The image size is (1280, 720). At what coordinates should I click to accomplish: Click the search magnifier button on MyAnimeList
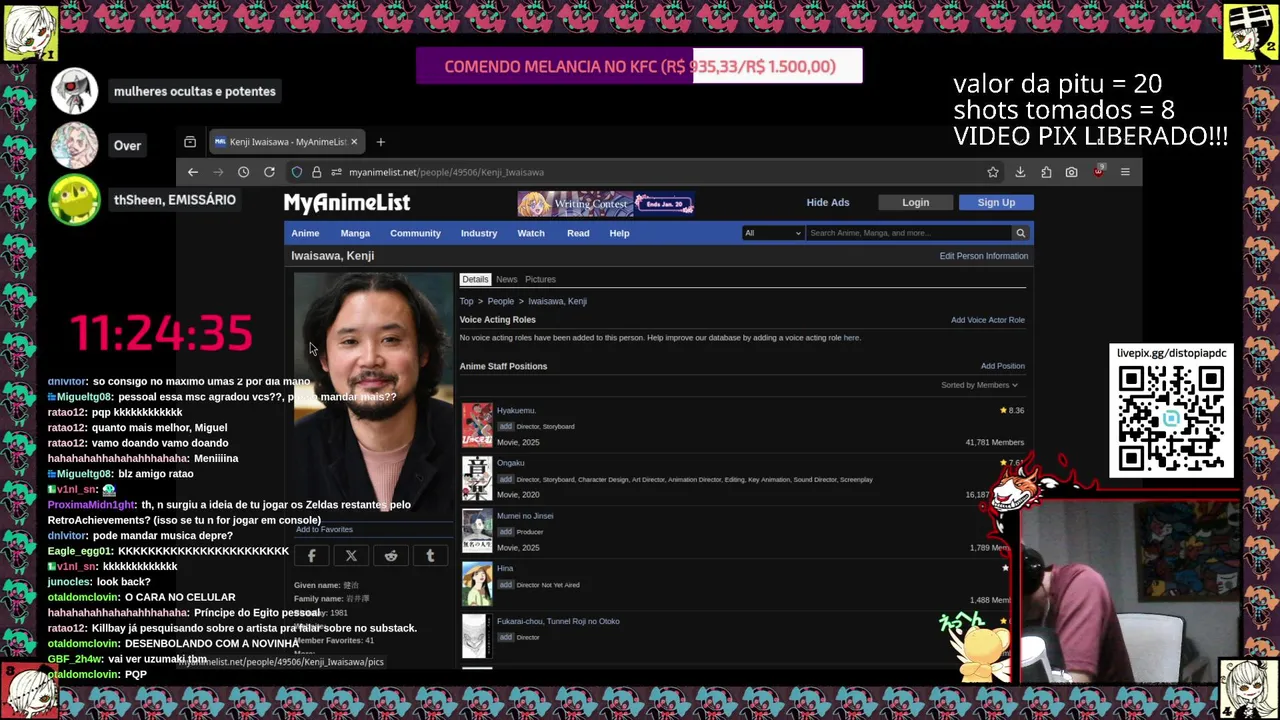coord(1020,233)
